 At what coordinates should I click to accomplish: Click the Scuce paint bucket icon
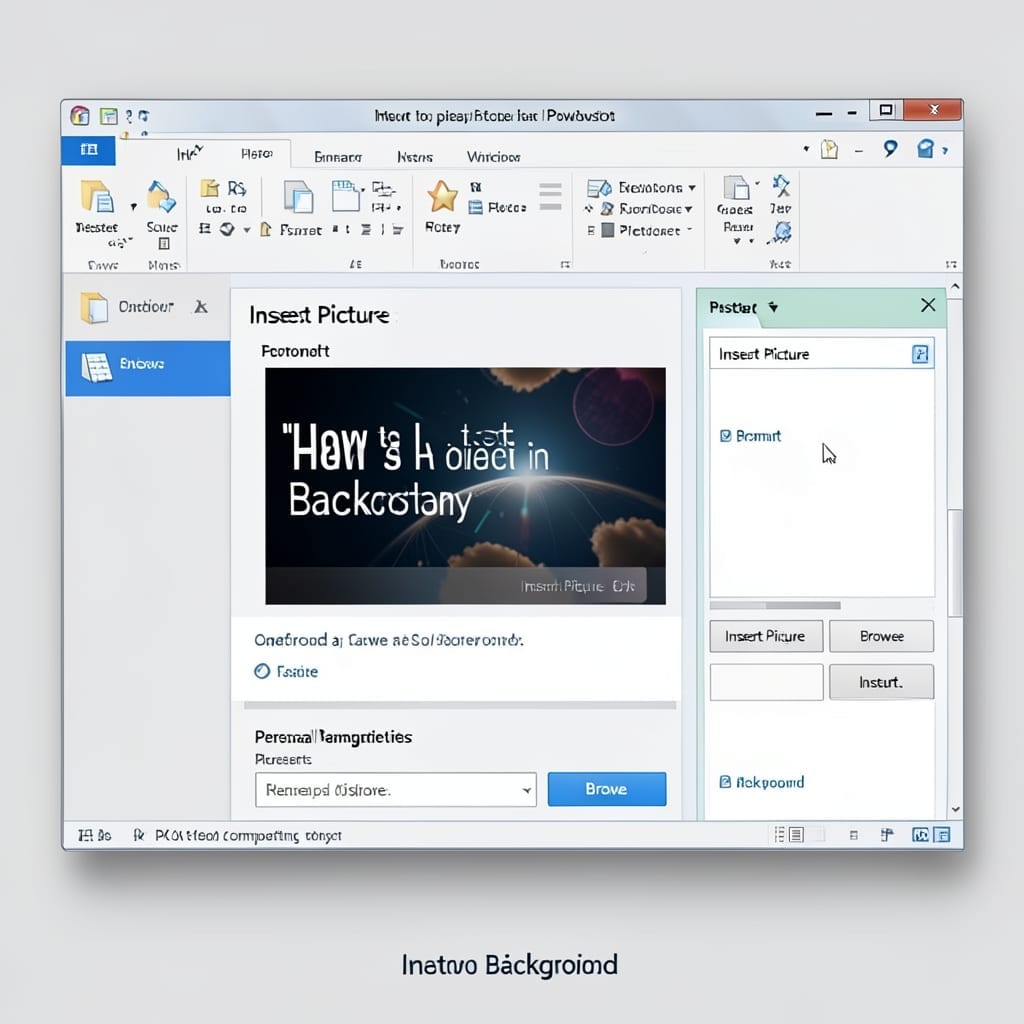(x=161, y=197)
